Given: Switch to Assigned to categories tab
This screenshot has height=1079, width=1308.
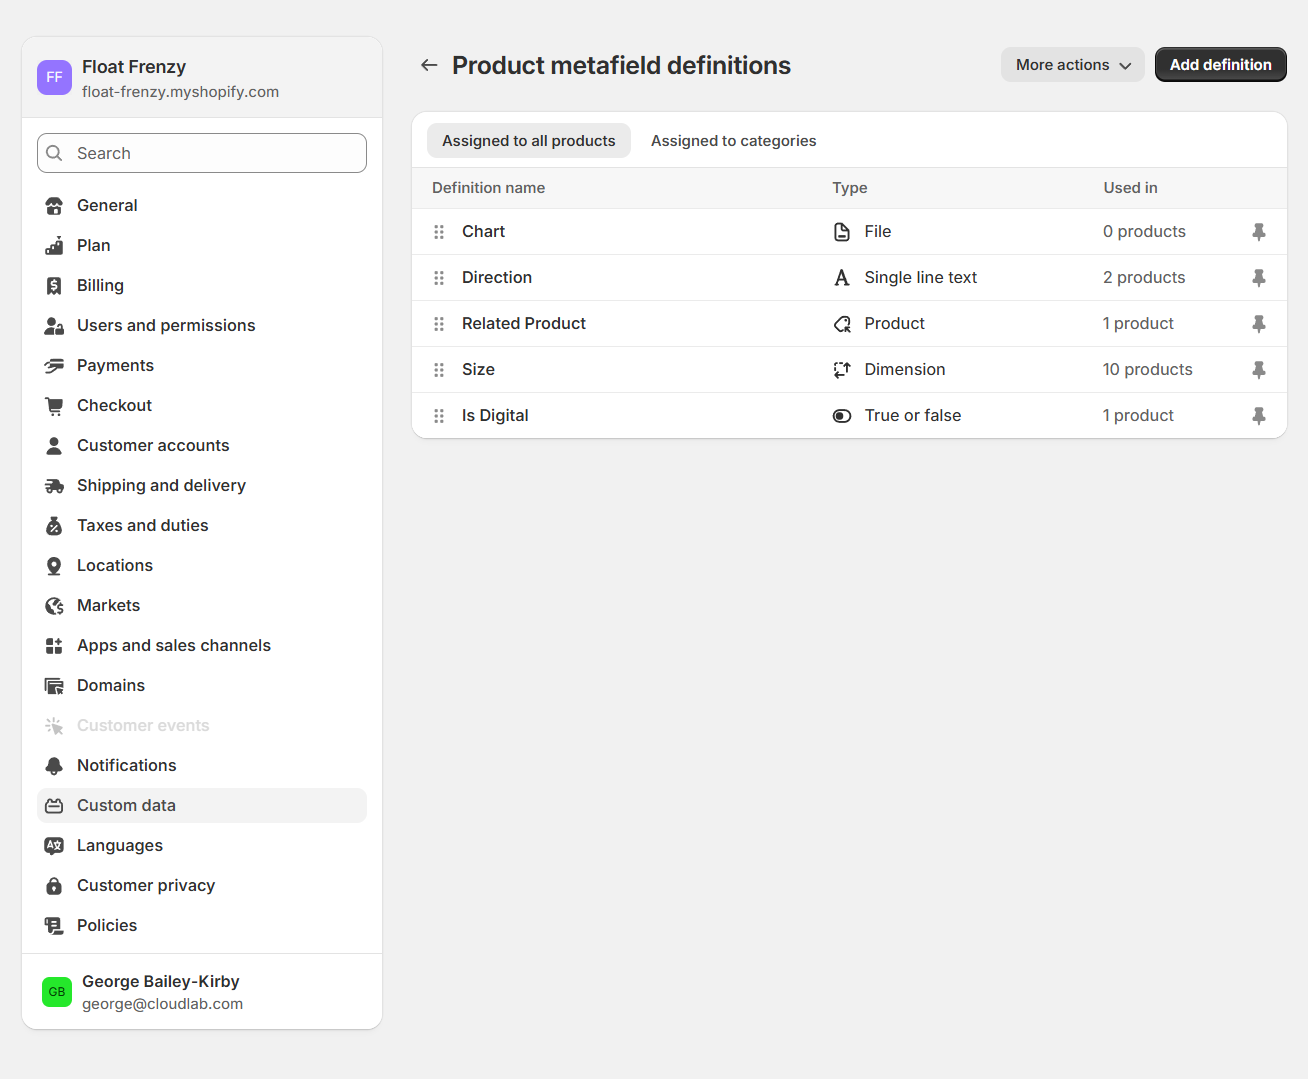Looking at the screenshot, I should pos(733,141).
